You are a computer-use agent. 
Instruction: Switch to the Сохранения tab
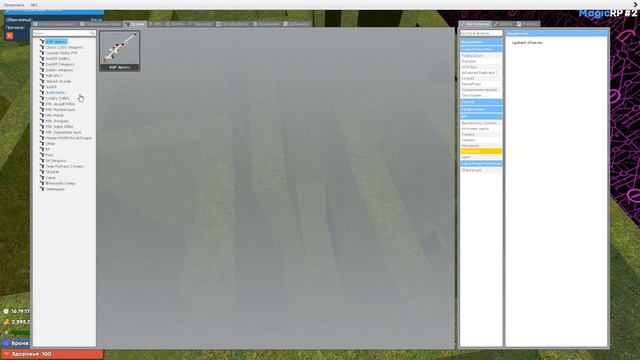266,24
